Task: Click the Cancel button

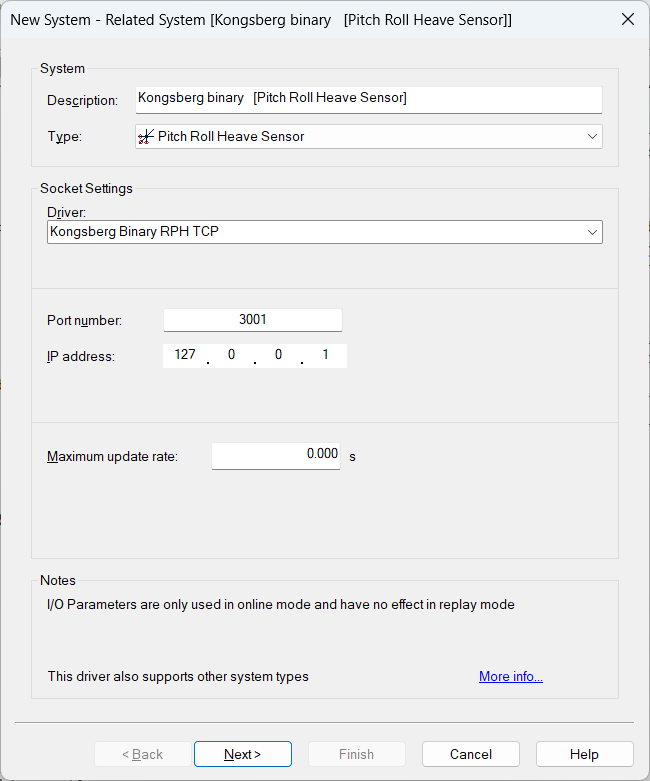Action: (x=471, y=754)
